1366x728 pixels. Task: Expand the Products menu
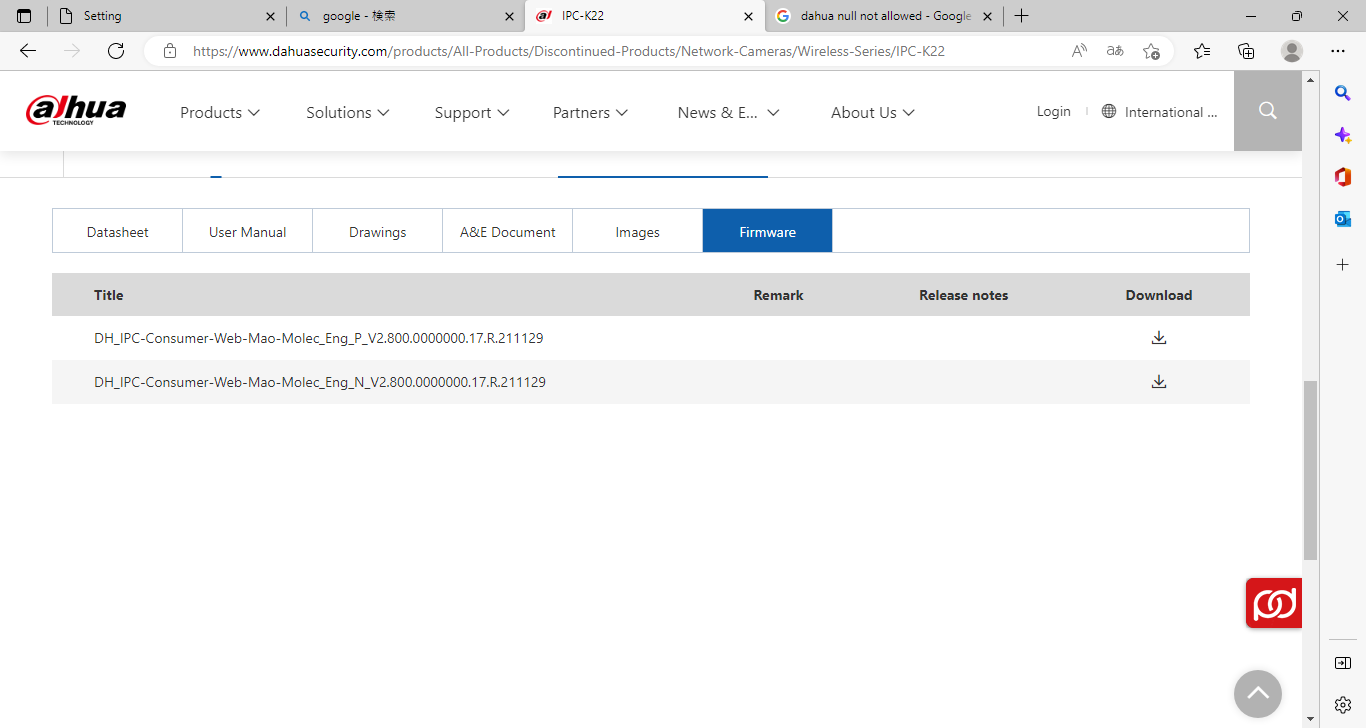pos(220,113)
